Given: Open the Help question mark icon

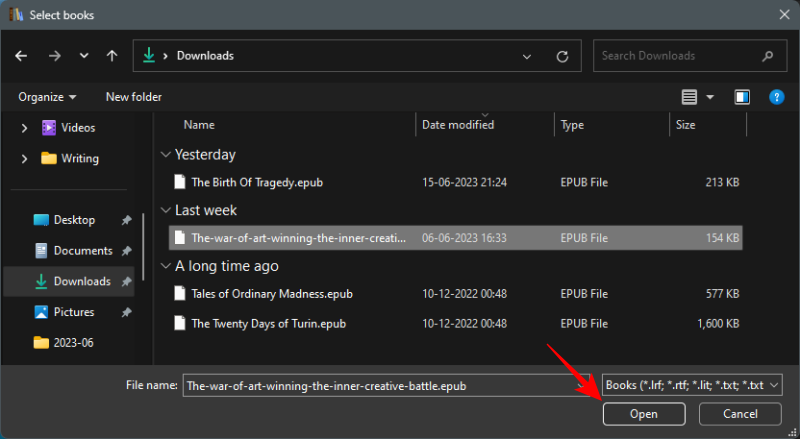Looking at the screenshot, I should coord(776,97).
